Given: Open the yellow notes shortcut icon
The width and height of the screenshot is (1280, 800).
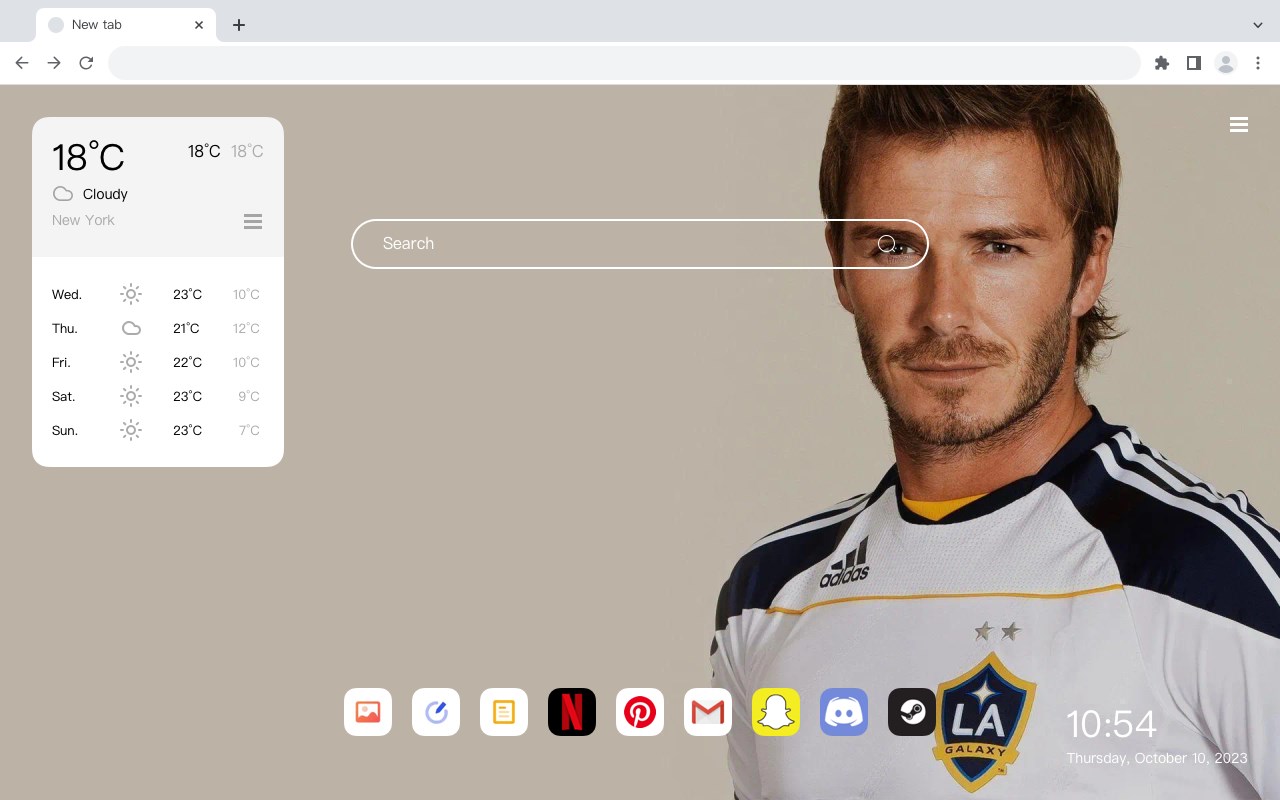Looking at the screenshot, I should [x=504, y=712].
